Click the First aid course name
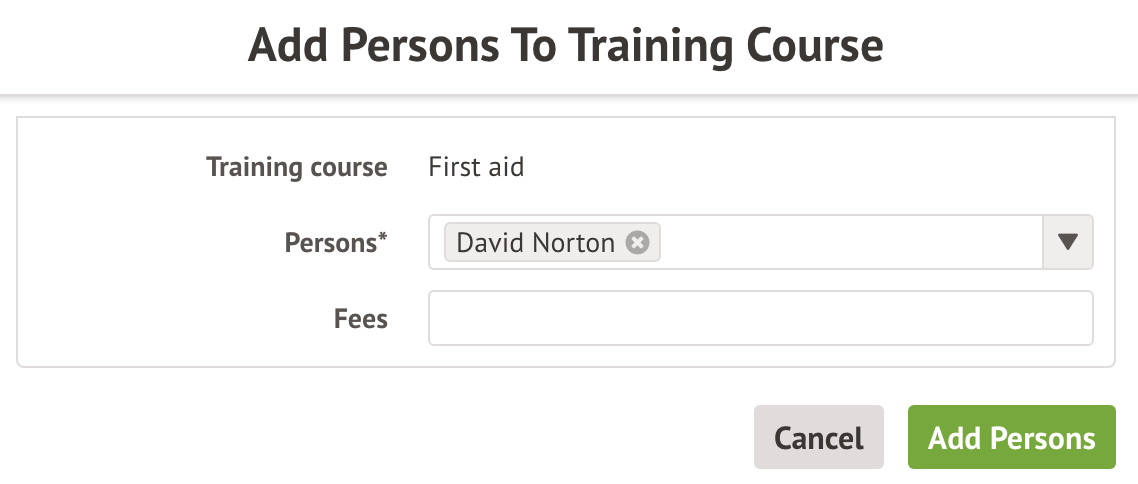Image resolution: width=1138 pixels, height=484 pixels. coord(476,167)
